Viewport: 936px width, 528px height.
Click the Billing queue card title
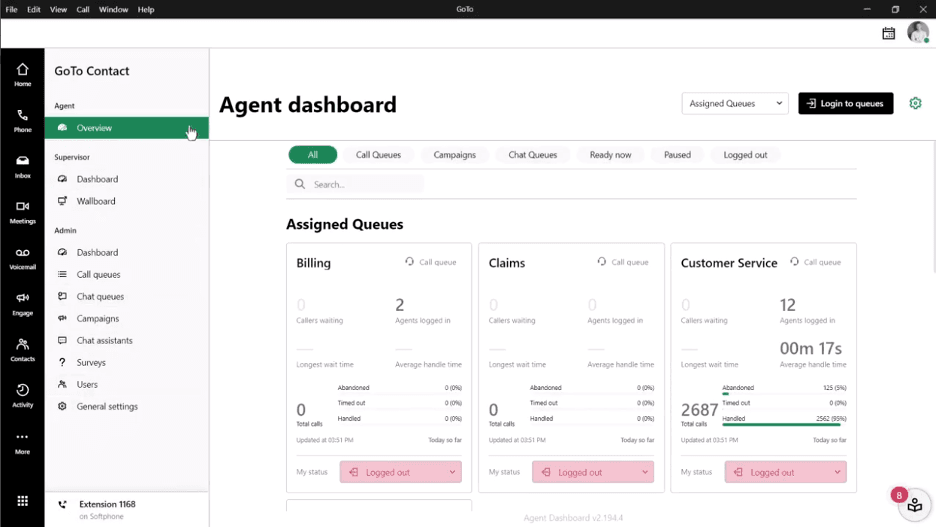313,263
